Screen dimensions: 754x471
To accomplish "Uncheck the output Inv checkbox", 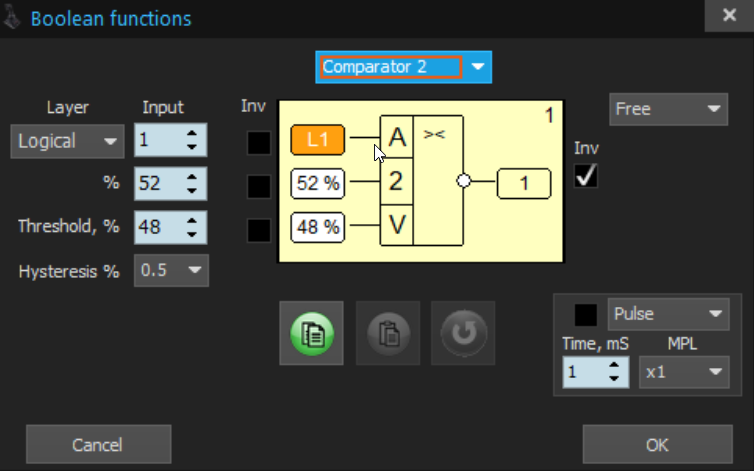I will click(x=586, y=176).
